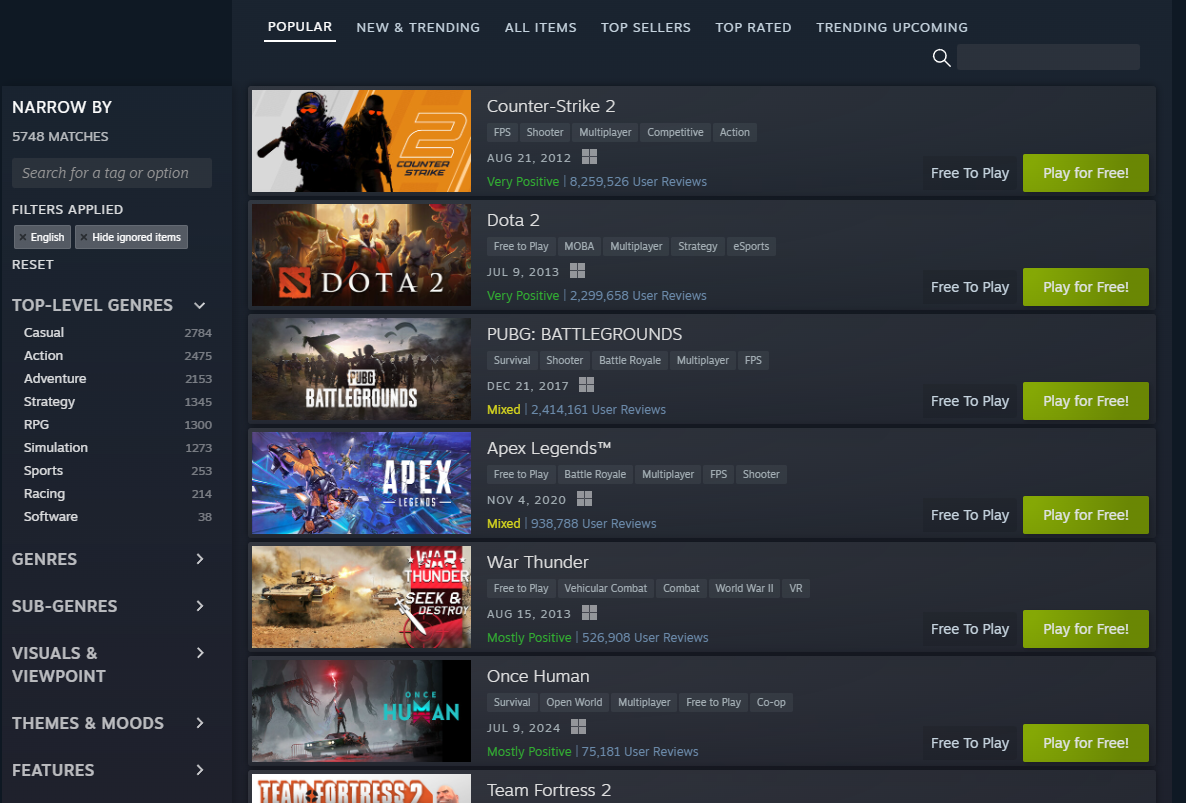1186x803 pixels.
Task: Click the 'Mixed' rating on Apex Legends
Action: (504, 524)
